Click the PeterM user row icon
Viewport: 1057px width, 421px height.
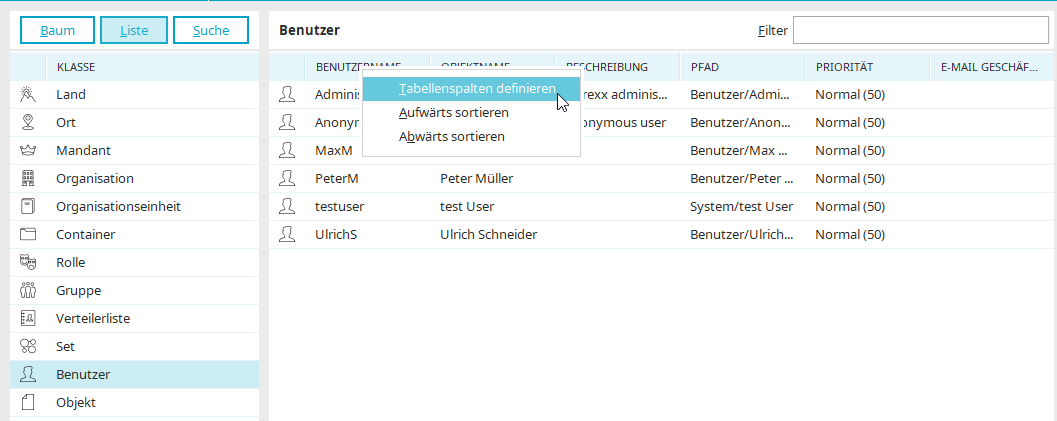click(288, 179)
